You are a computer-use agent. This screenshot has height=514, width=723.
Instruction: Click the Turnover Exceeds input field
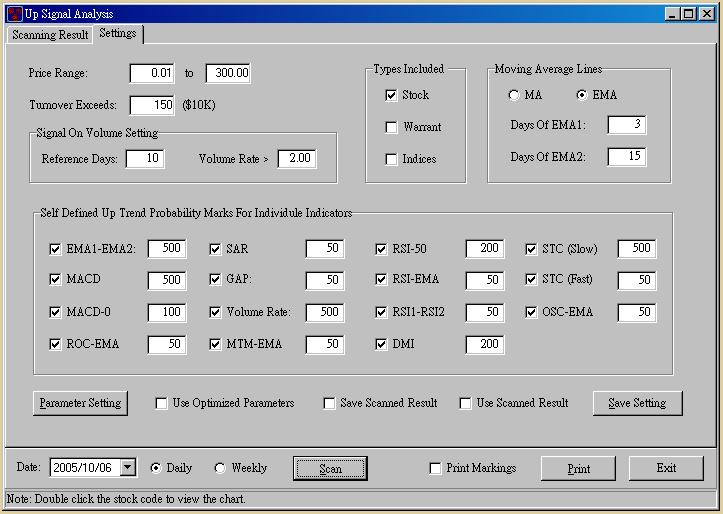pyautogui.click(x=151, y=105)
